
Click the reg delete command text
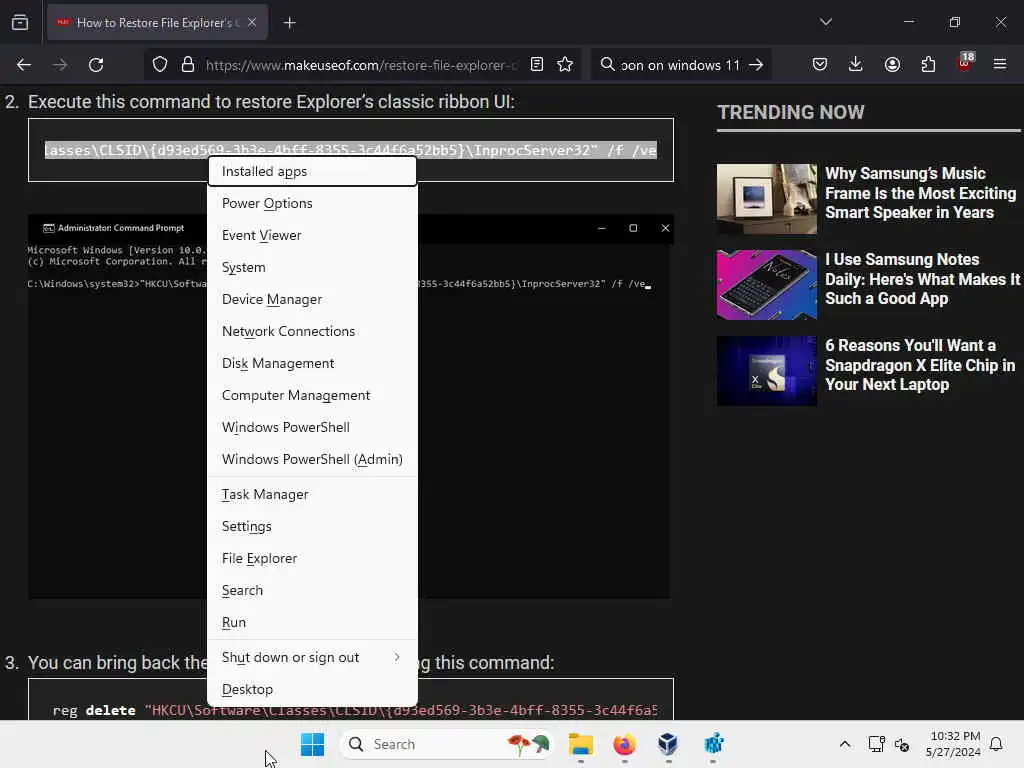[355, 710]
